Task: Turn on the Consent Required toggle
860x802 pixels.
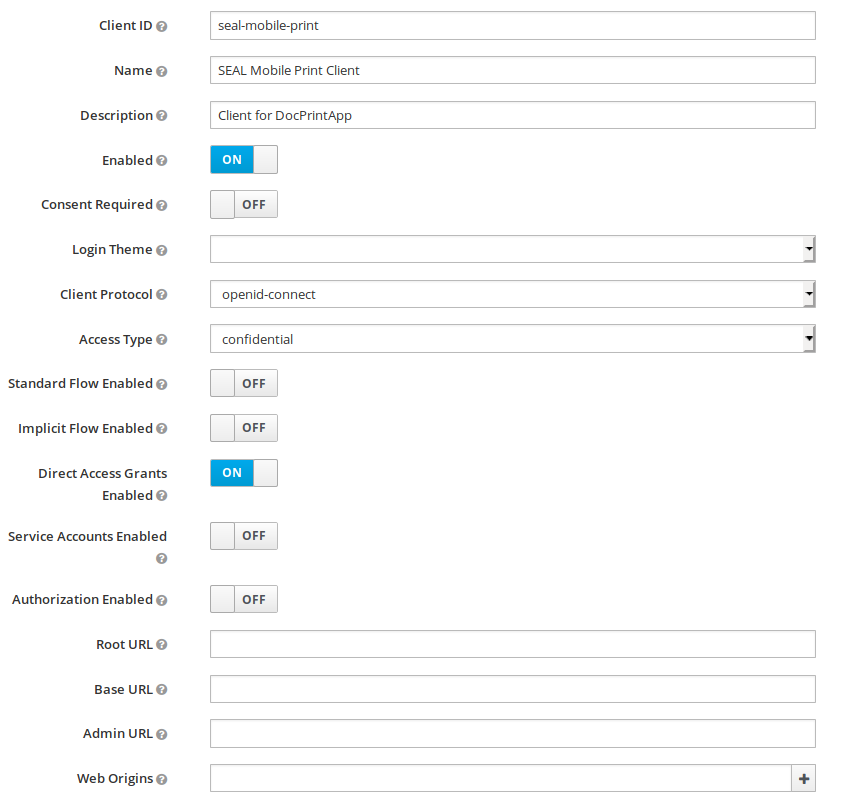Action: pyautogui.click(x=244, y=205)
